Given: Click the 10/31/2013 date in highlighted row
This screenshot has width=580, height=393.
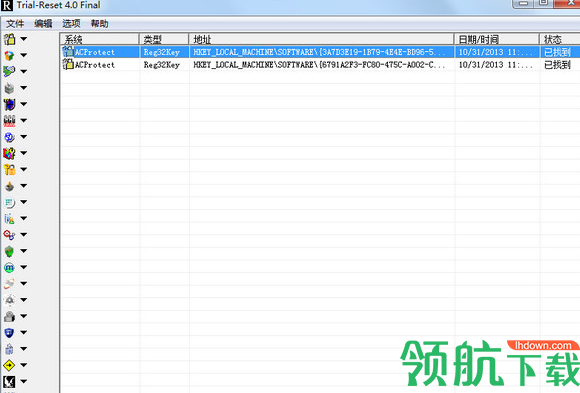Looking at the screenshot, I should (x=495, y=52).
